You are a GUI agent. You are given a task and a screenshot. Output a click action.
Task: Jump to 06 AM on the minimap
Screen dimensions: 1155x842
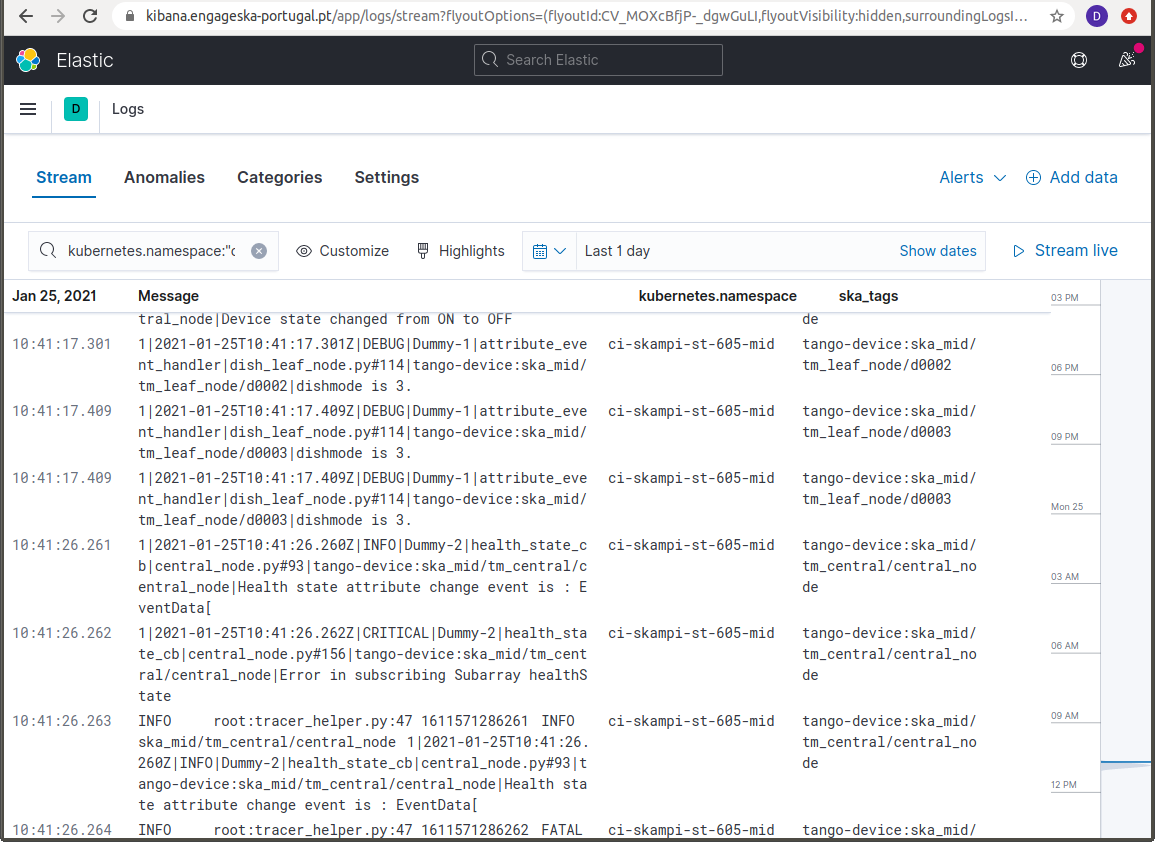coord(1064,646)
